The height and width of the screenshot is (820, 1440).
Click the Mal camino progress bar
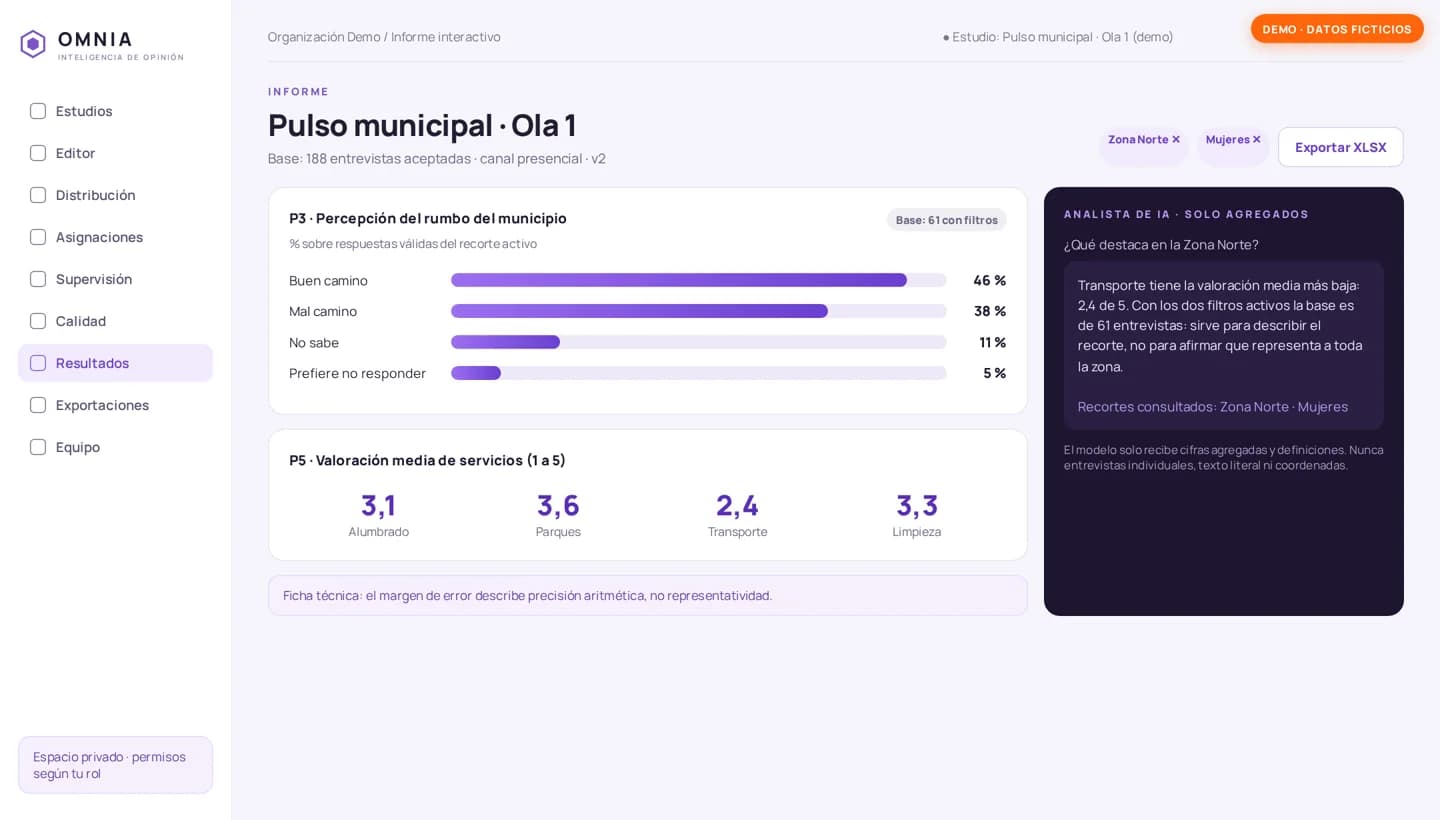pyautogui.click(x=698, y=311)
